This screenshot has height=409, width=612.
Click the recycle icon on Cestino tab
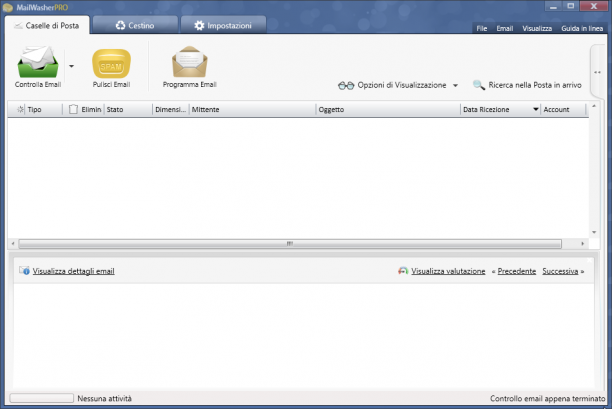(x=120, y=25)
